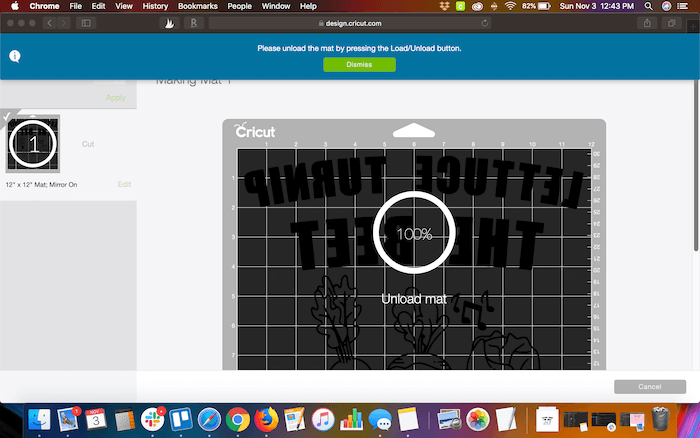Click the 100% progress circle

[x=414, y=233]
